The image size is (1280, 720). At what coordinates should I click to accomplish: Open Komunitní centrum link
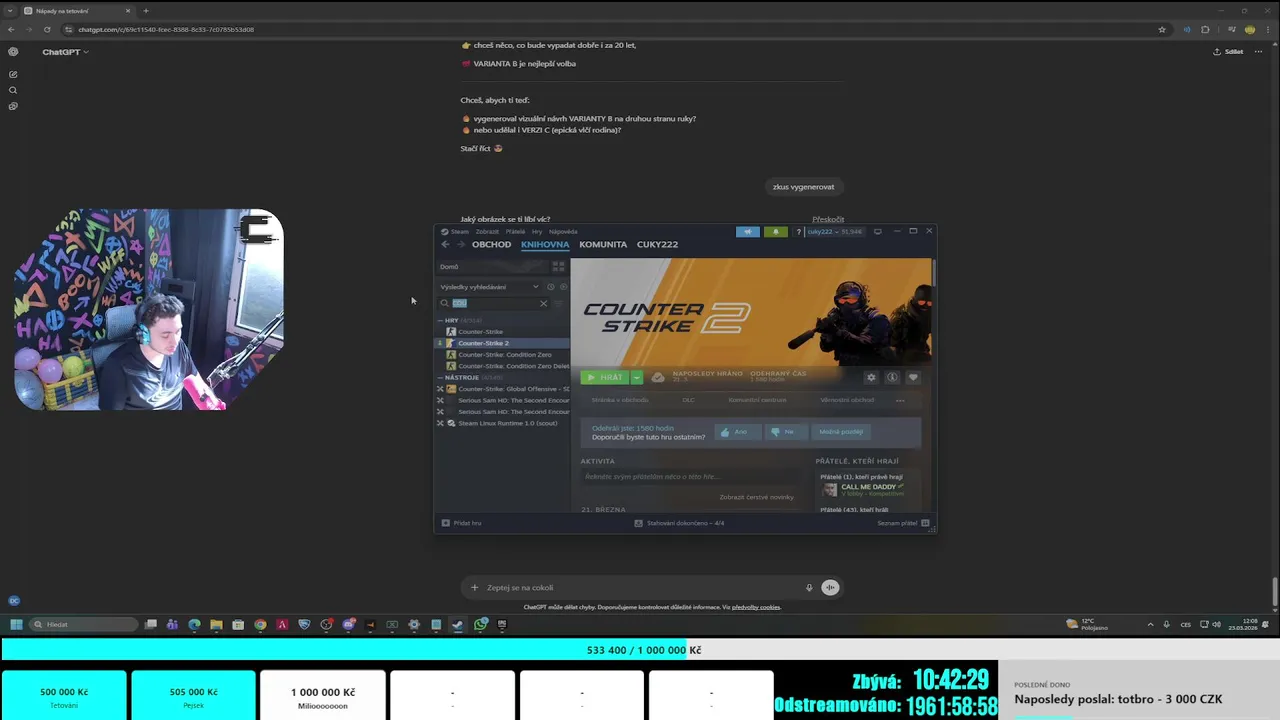point(757,400)
